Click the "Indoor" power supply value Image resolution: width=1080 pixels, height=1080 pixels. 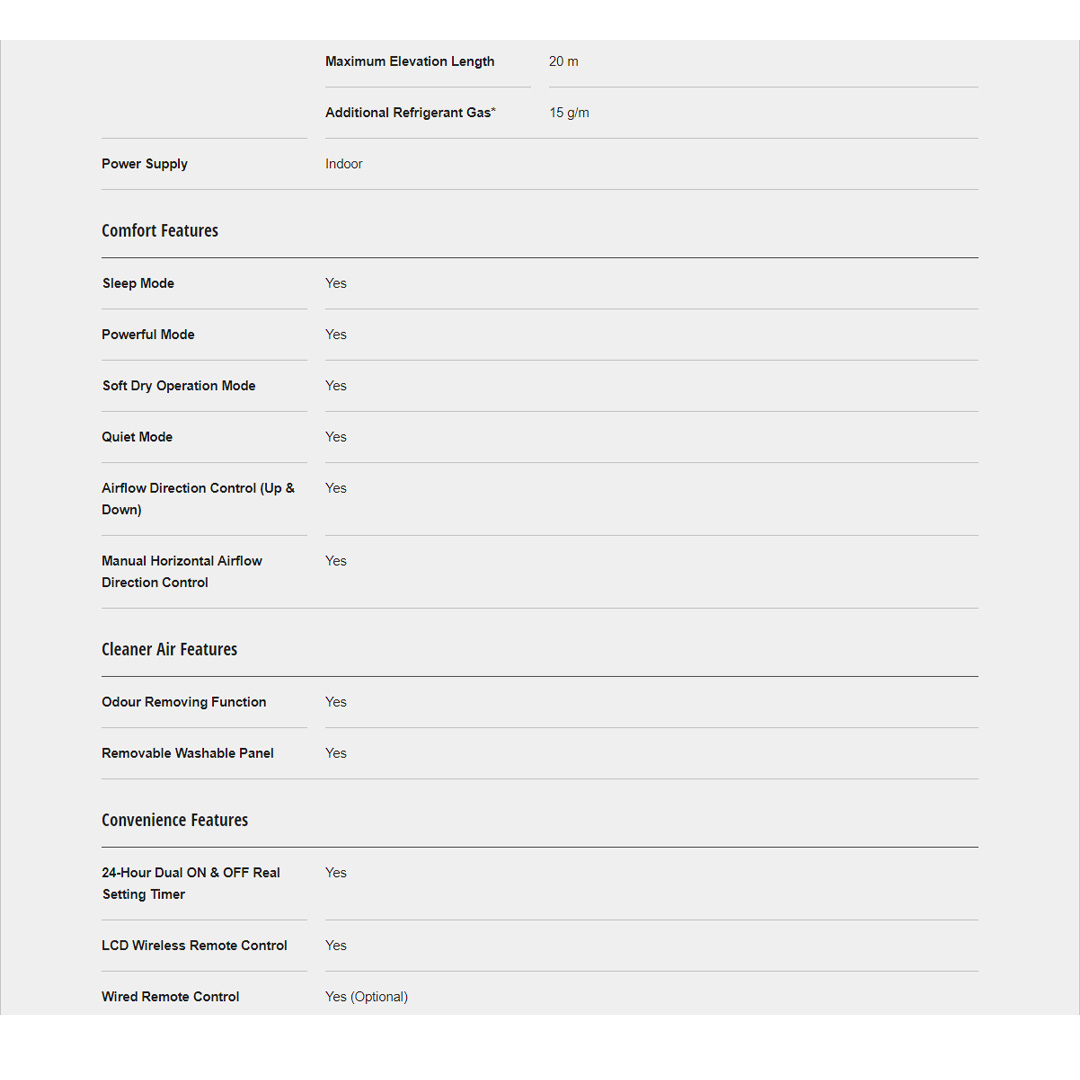(344, 164)
